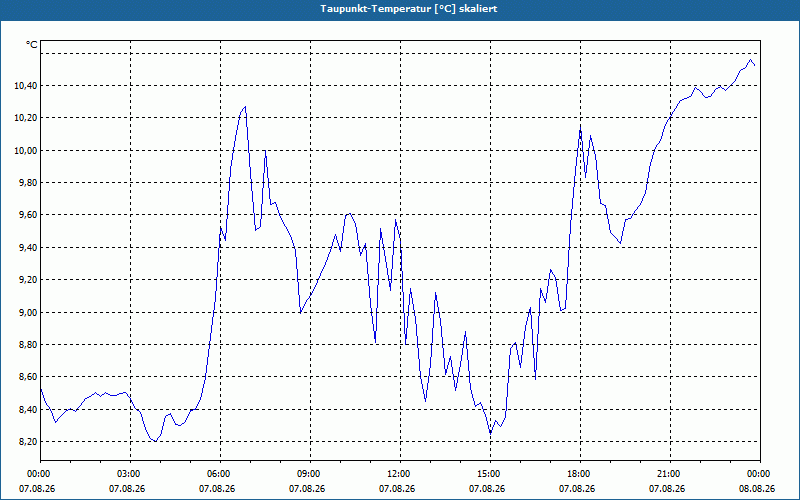
Task: Select the 9,60 y-axis label
Action: tap(28, 215)
